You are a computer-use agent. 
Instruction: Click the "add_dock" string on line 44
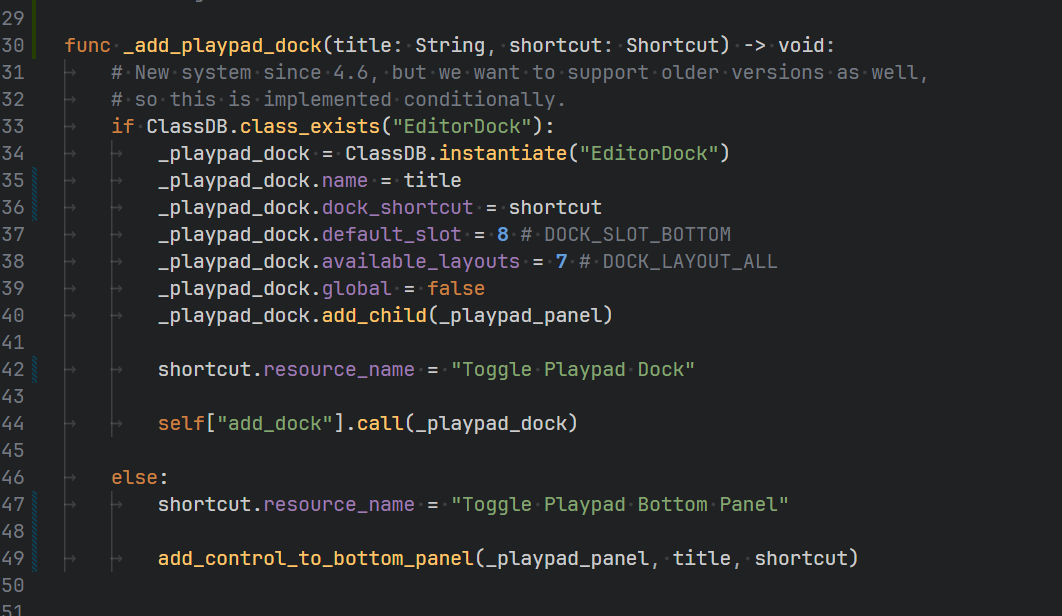coord(279,423)
